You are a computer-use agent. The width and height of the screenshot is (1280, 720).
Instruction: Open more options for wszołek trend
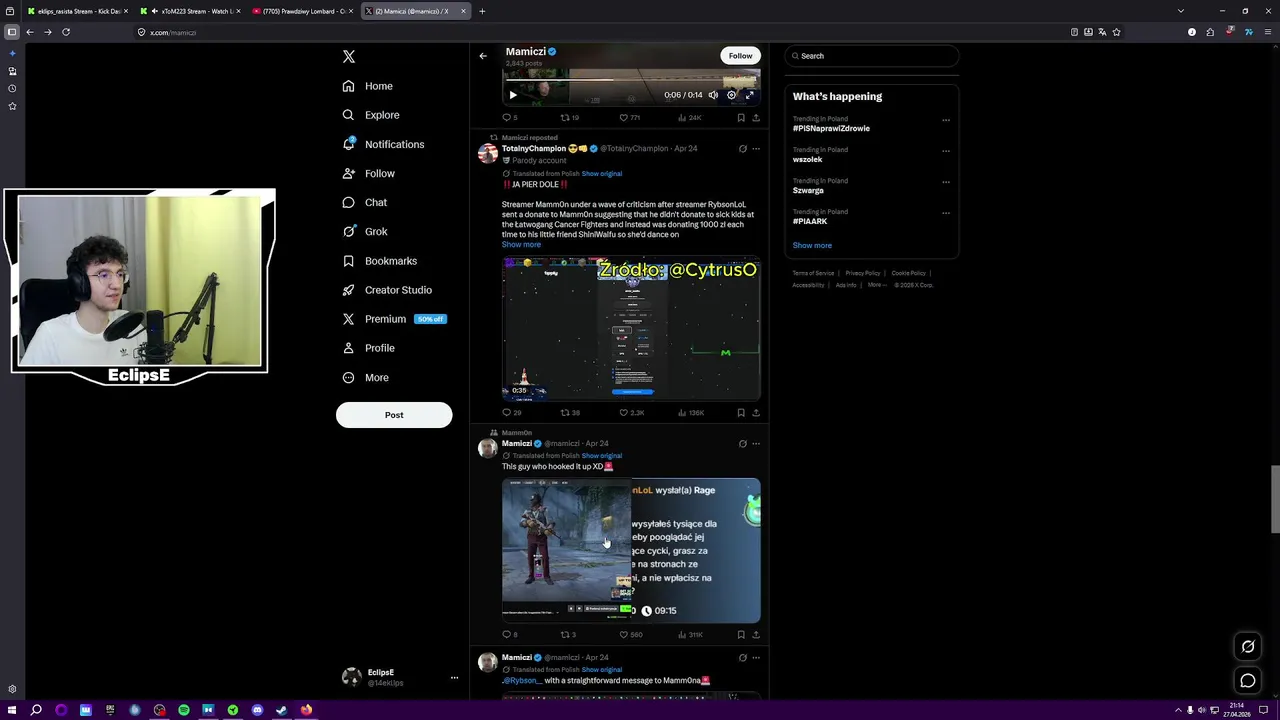point(946,151)
